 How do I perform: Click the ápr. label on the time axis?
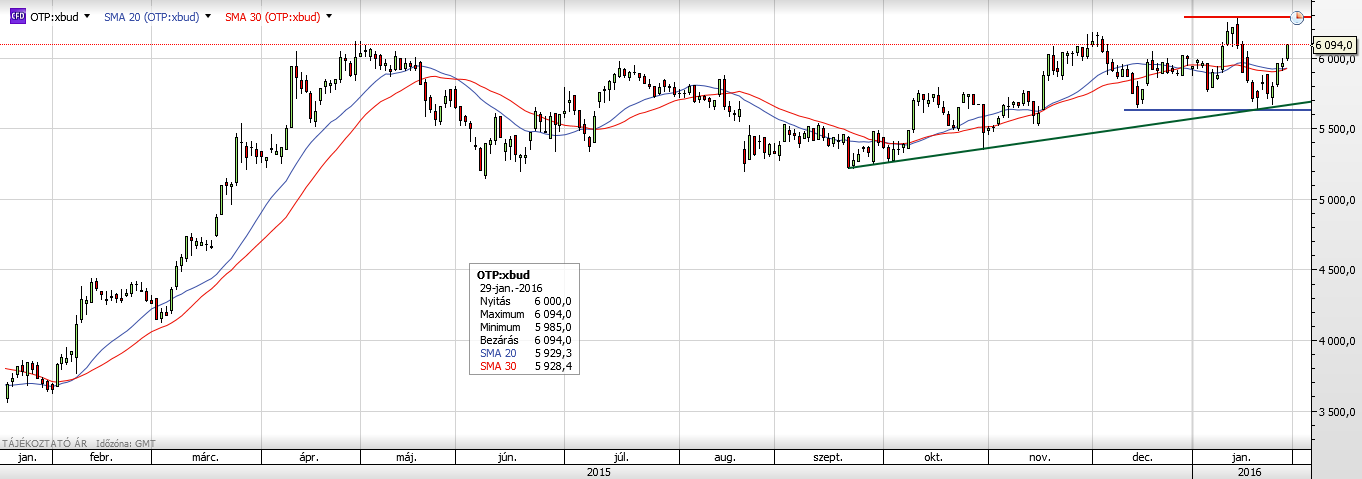(309, 457)
